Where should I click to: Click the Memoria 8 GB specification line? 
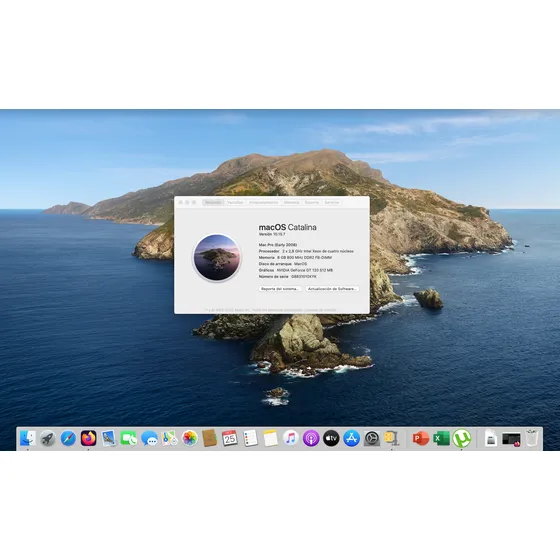(295, 258)
